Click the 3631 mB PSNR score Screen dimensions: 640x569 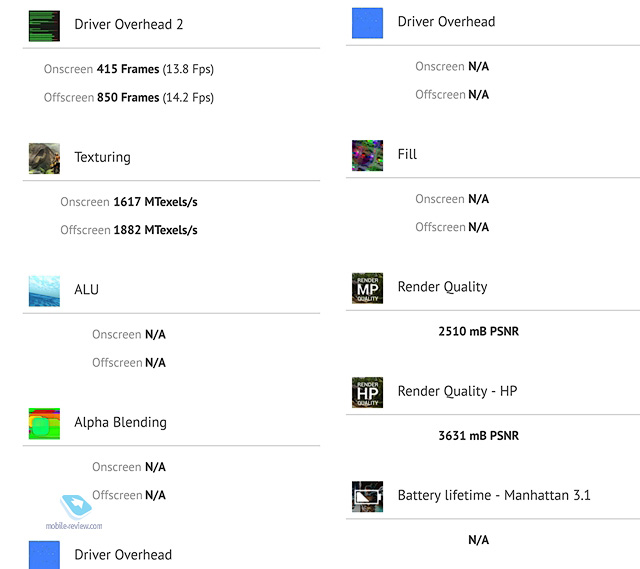(x=478, y=436)
